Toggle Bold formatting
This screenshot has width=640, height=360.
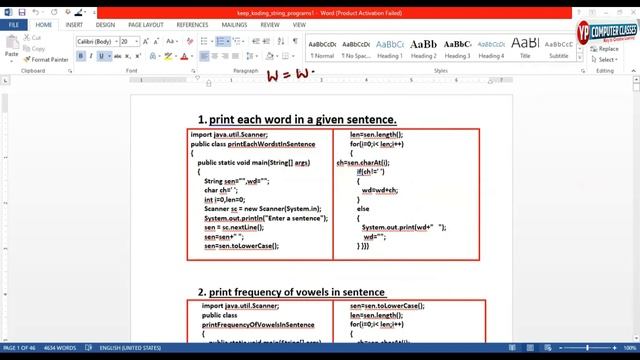81,56
